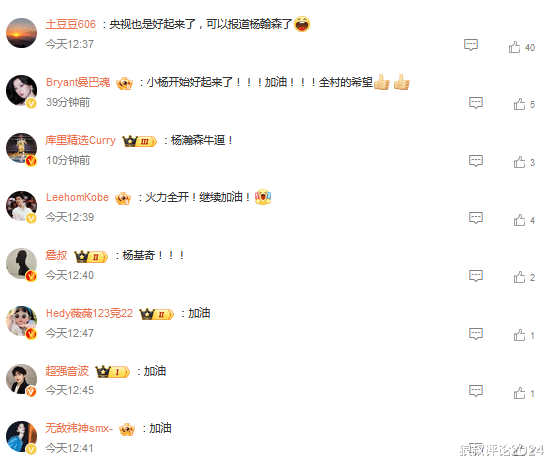Open Bryant曼巴魂 username link
The image size is (551, 465).
click(78, 82)
